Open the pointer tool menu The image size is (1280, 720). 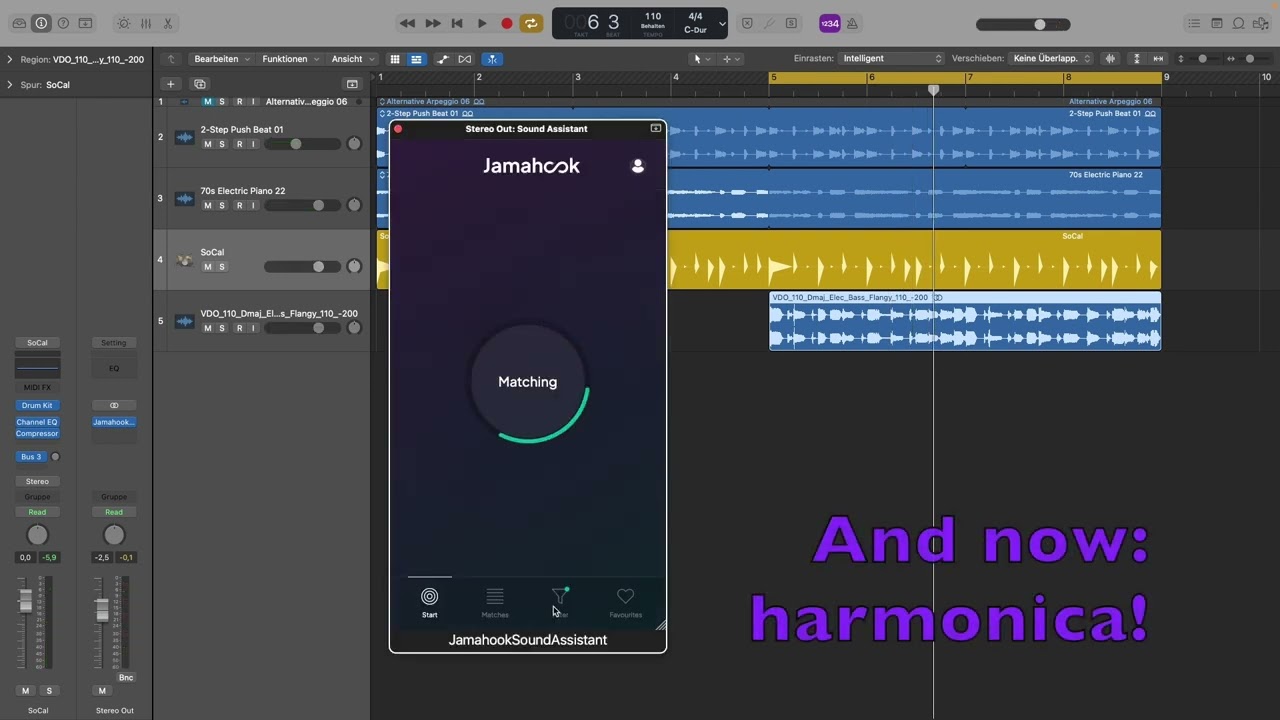coord(700,59)
